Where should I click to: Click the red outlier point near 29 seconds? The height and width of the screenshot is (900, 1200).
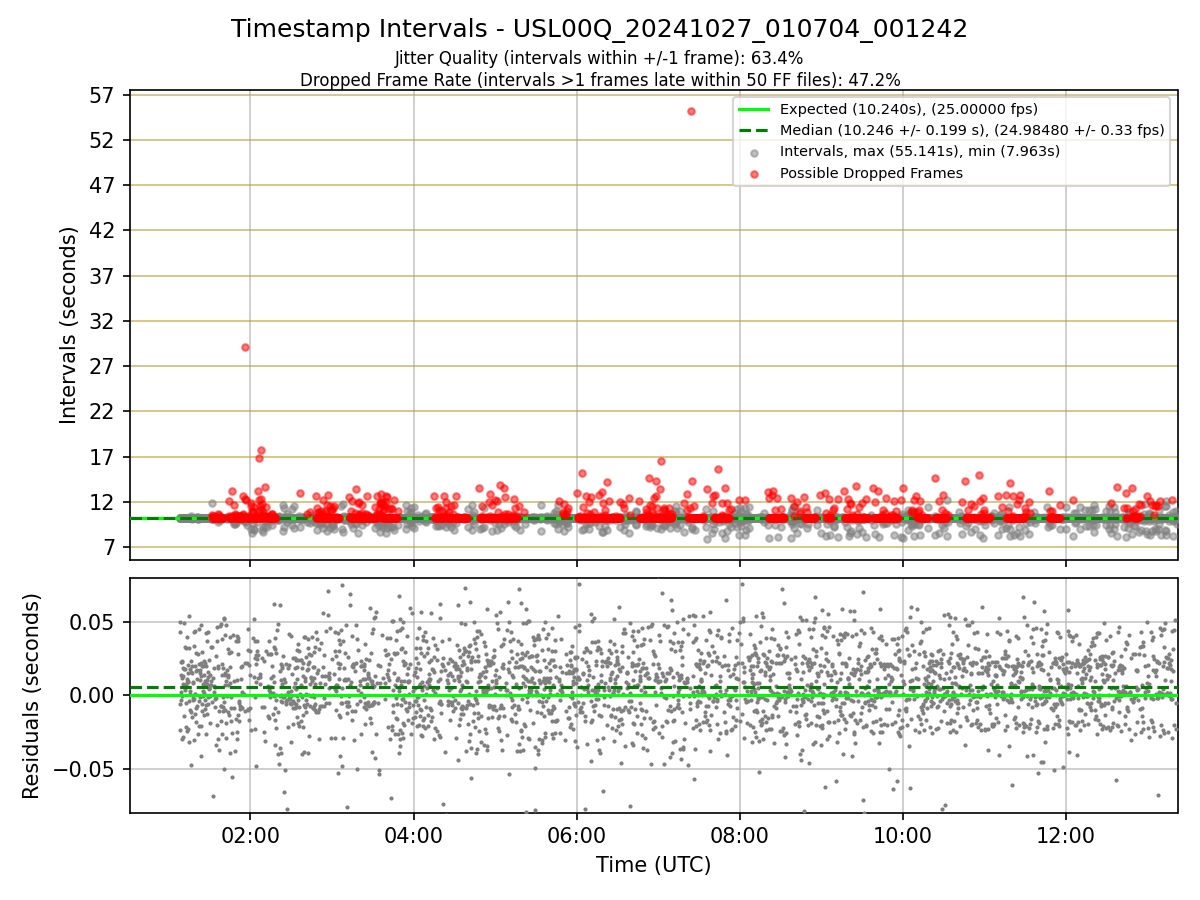pos(245,347)
